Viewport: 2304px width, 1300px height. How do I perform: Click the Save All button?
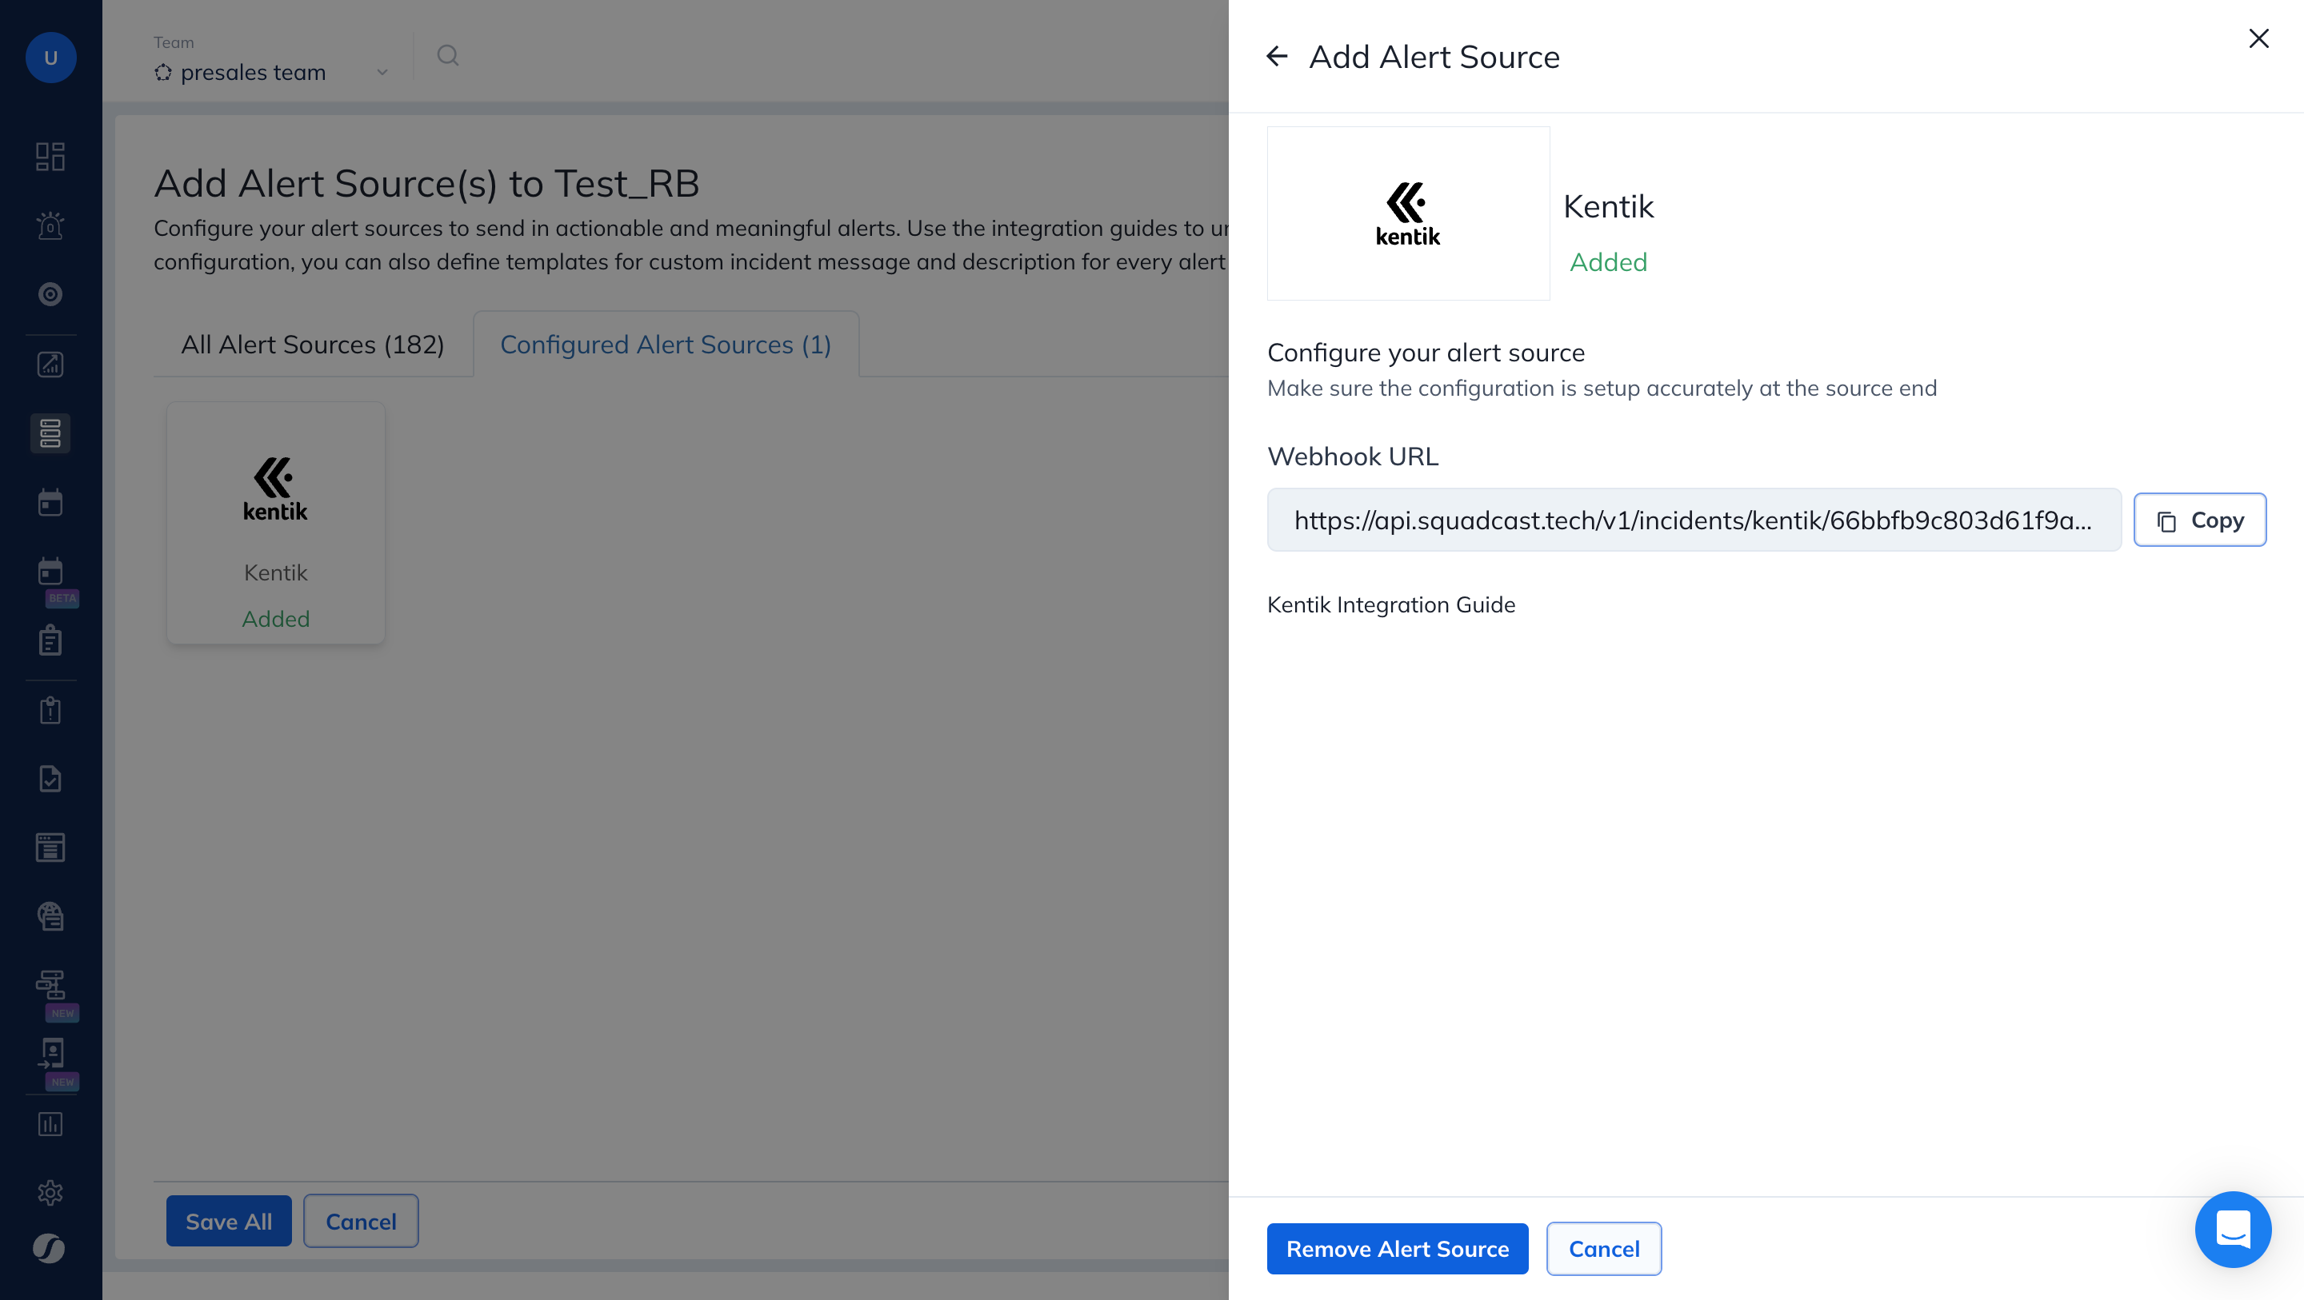tap(229, 1221)
